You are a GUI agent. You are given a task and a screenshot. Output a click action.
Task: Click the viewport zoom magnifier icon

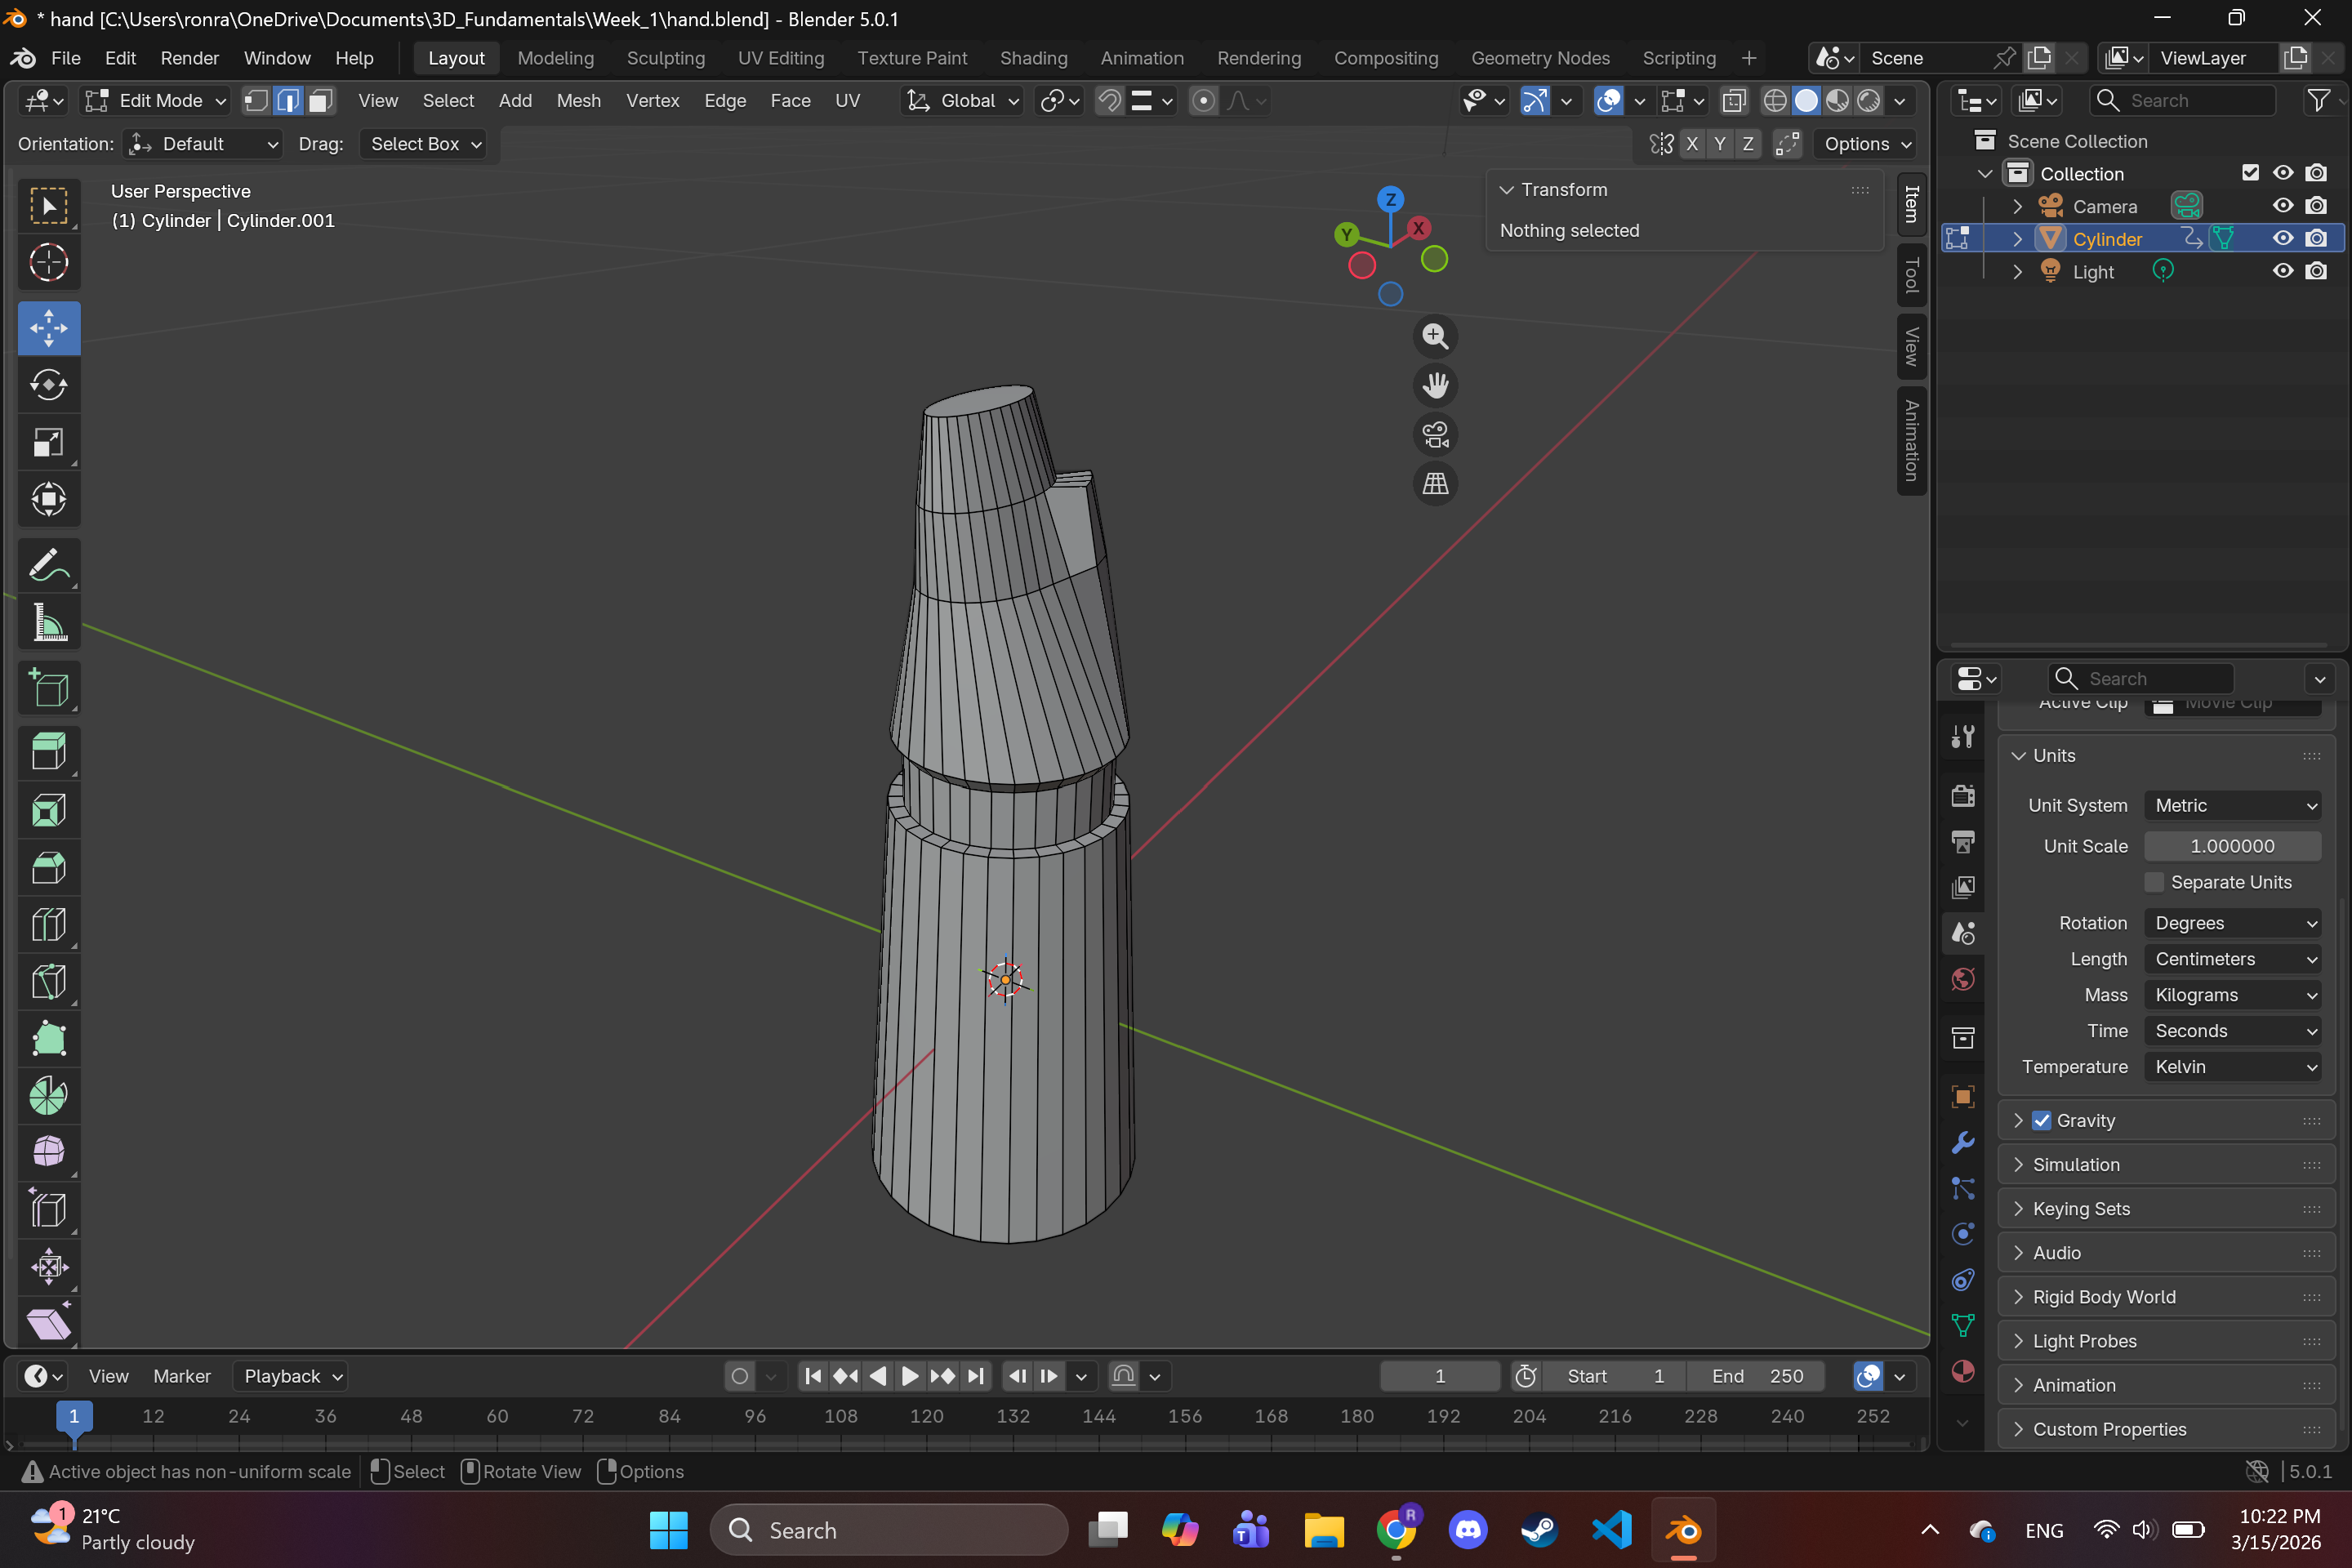tap(1435, 336)
